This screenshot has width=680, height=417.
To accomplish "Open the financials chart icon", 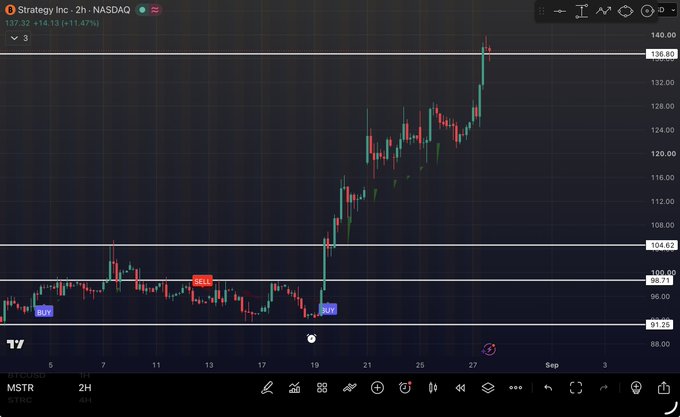I will point(294,388).
